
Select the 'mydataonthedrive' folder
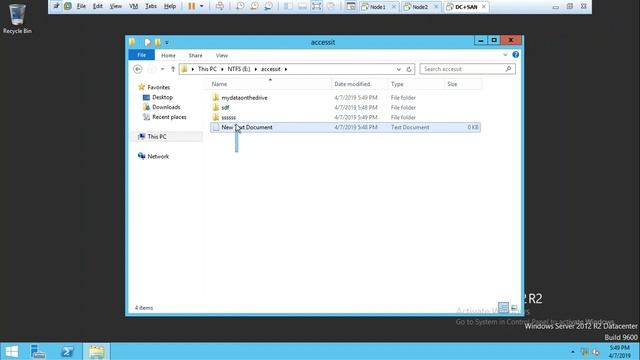[244, 98]
